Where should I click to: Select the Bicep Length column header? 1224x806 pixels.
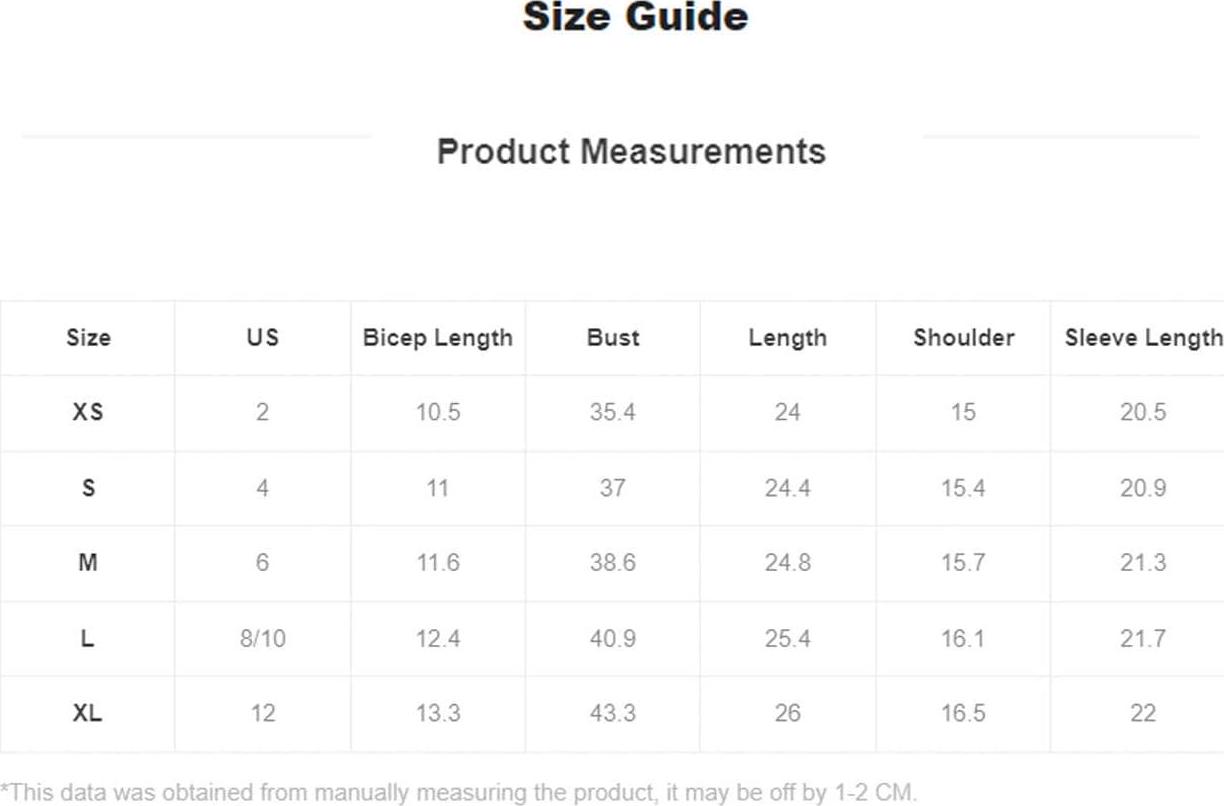[438, 338]
